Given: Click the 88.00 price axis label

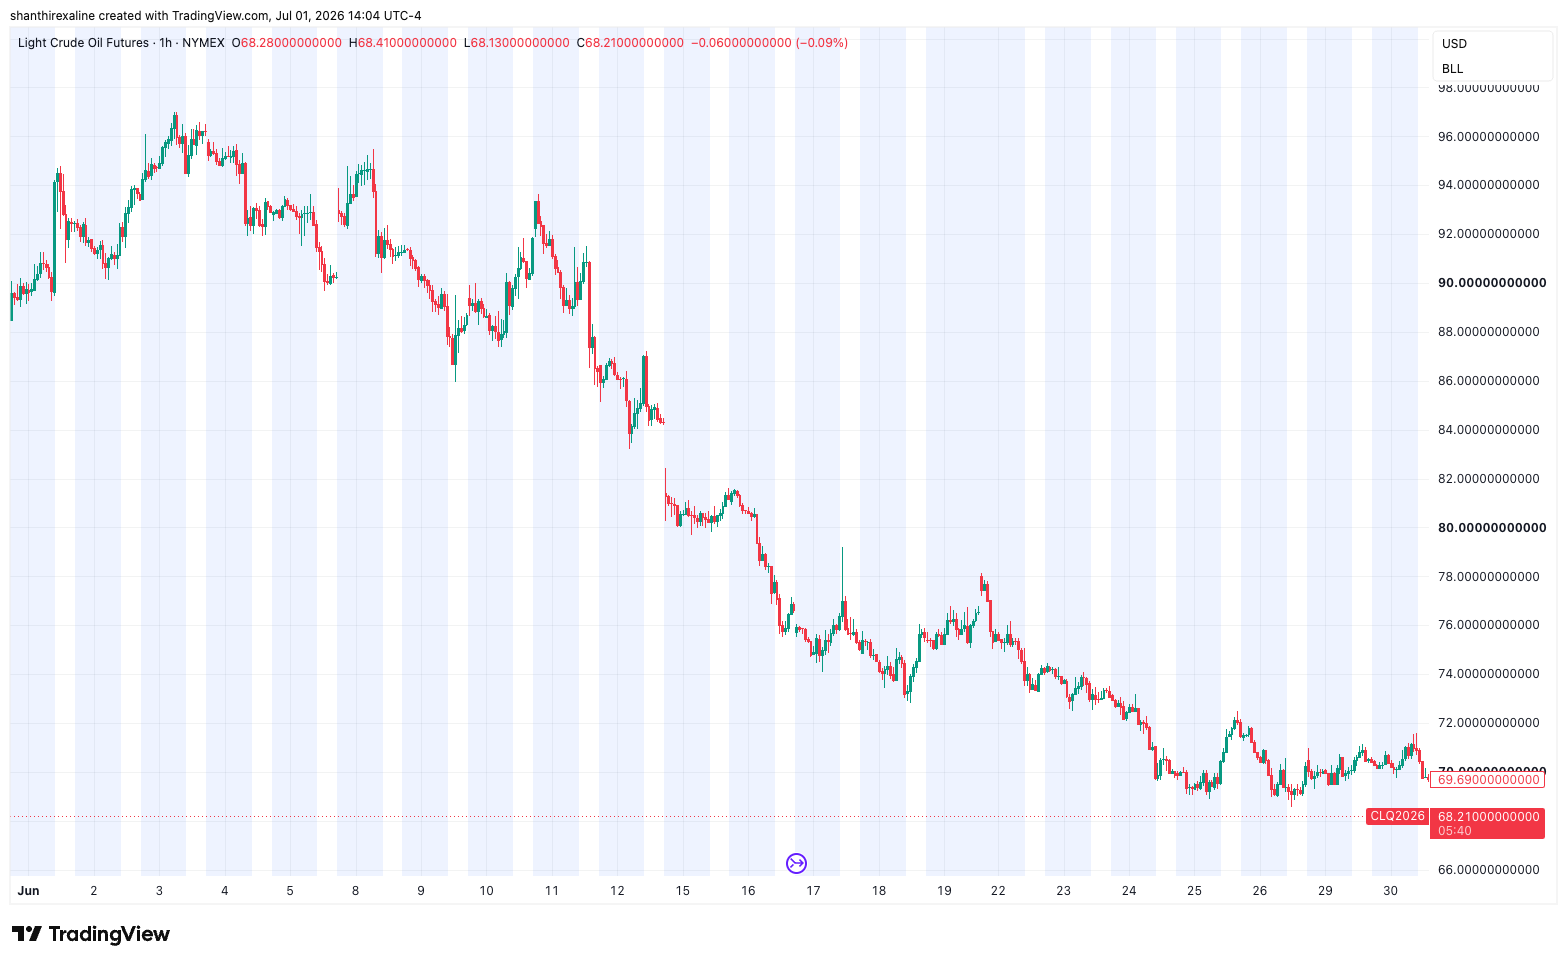Looking at the screenshot, I should 1488,332.
